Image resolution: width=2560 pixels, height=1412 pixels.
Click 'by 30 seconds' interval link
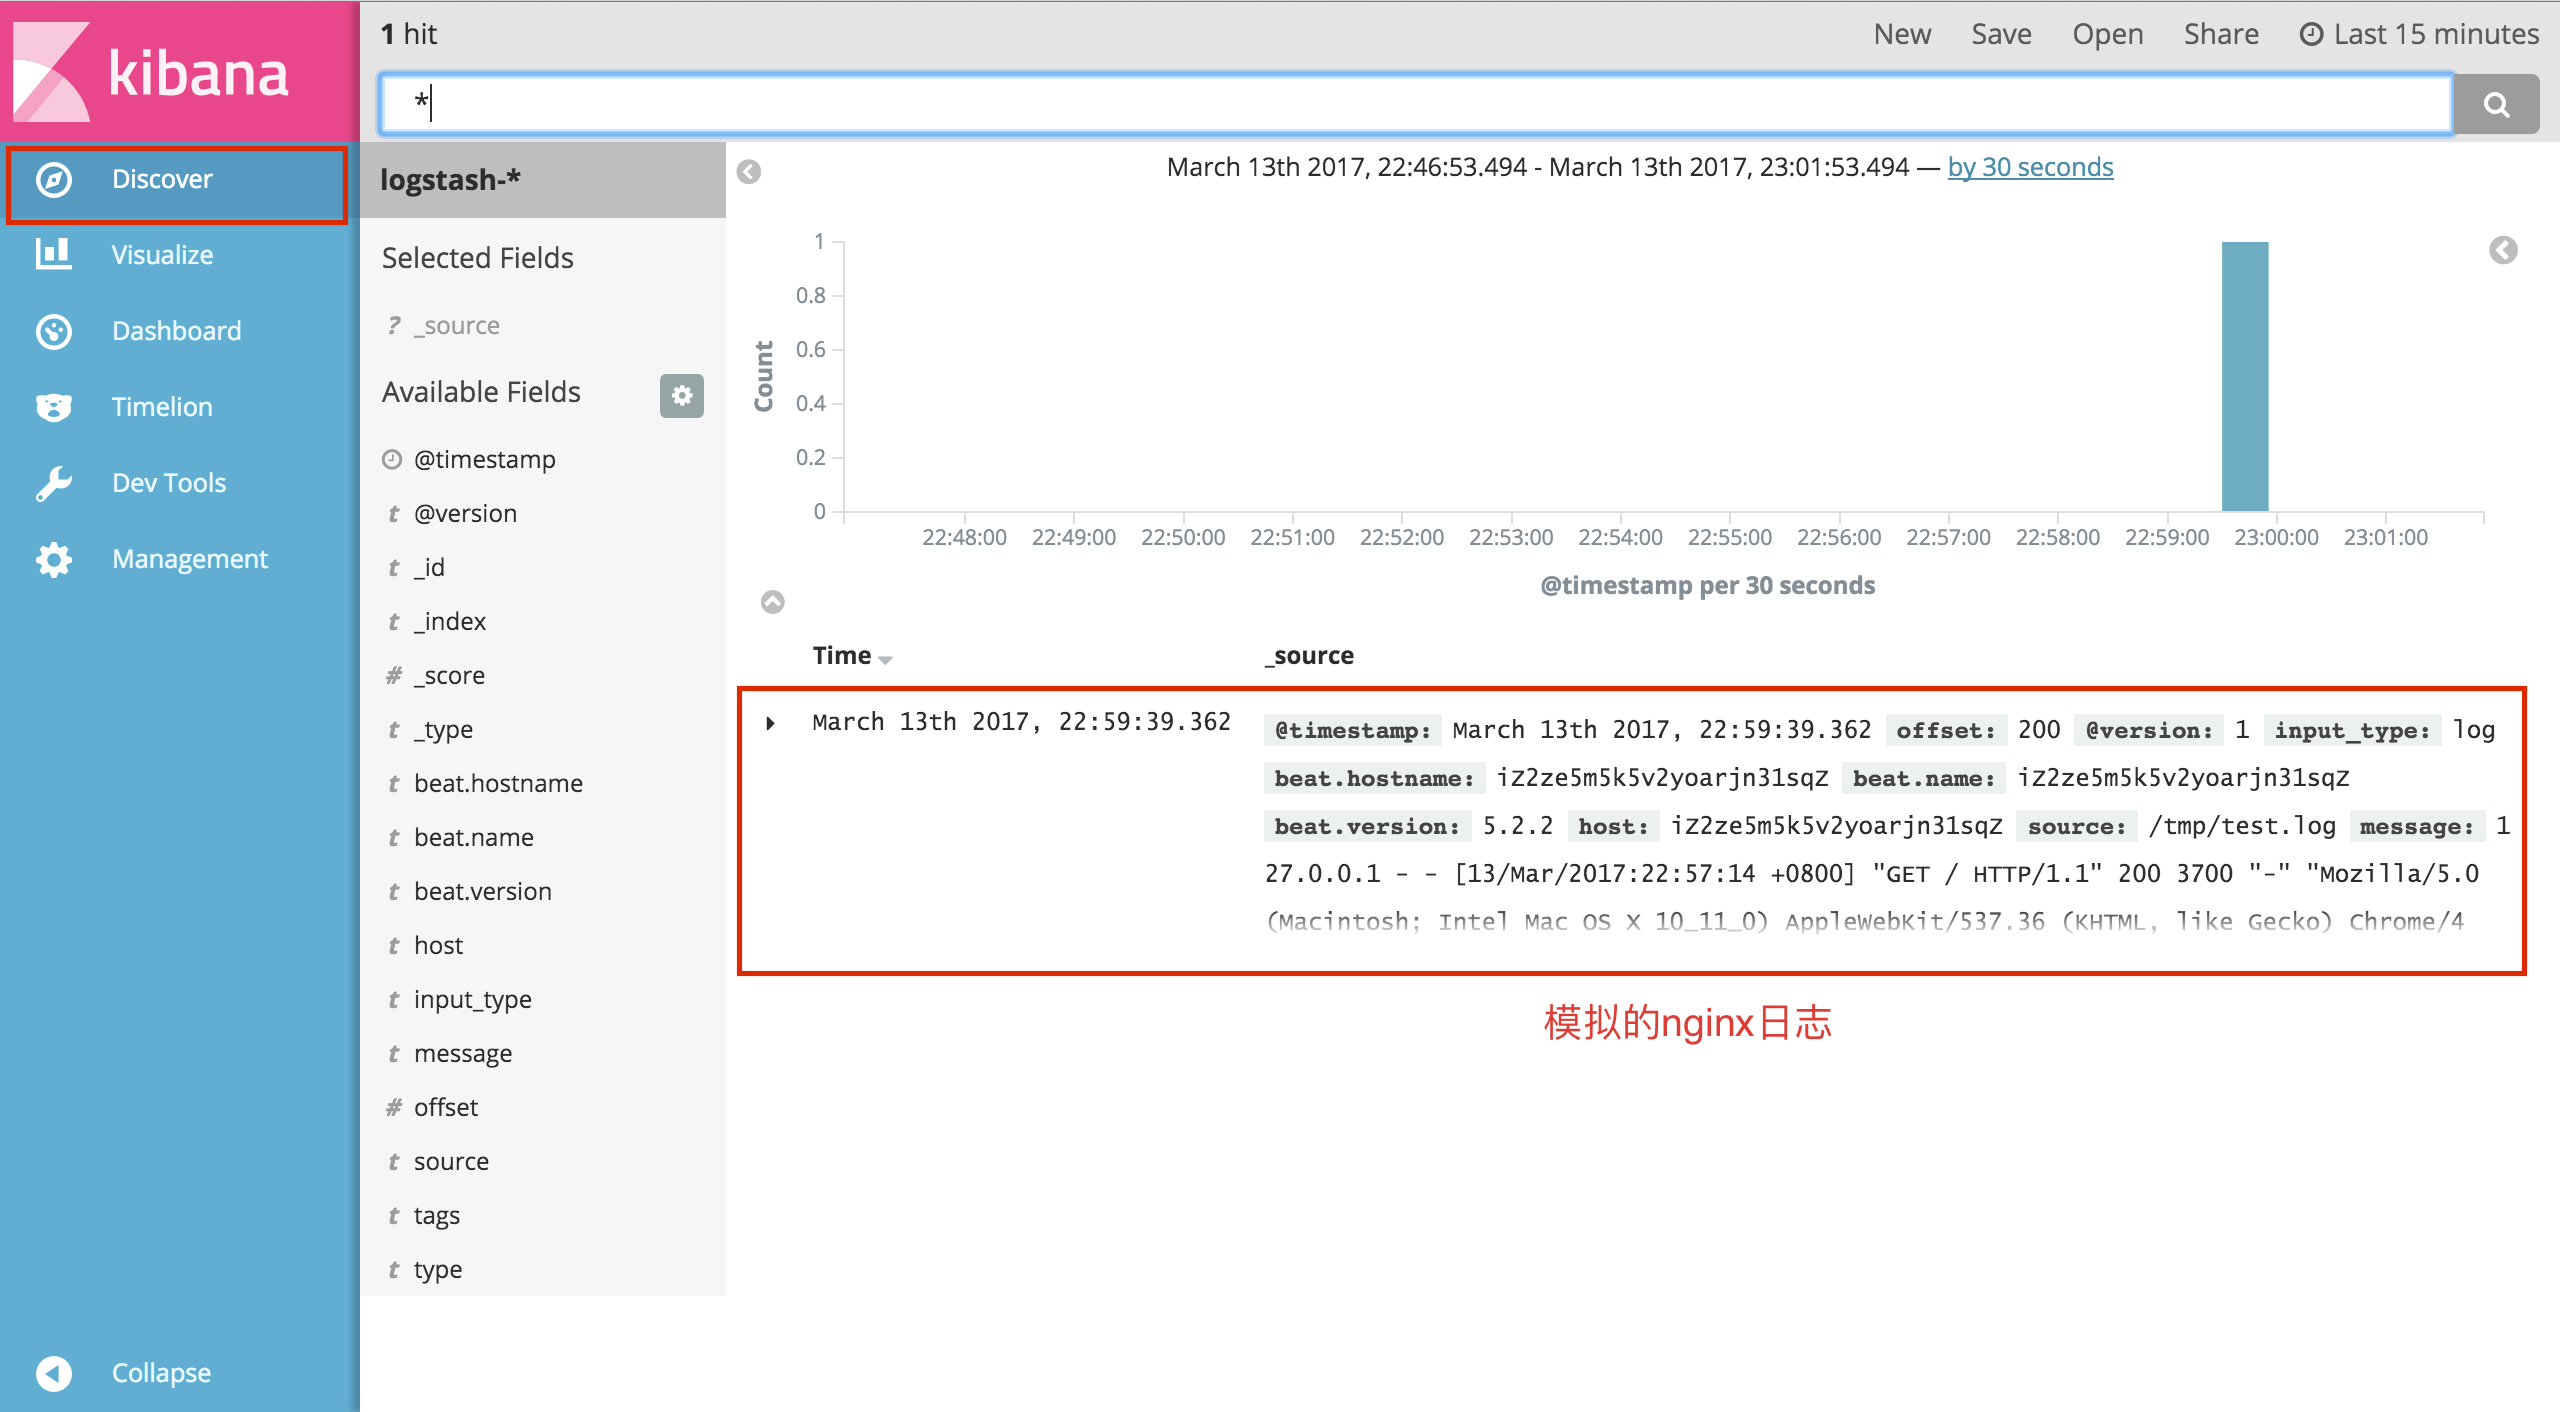click(2032, 167)
